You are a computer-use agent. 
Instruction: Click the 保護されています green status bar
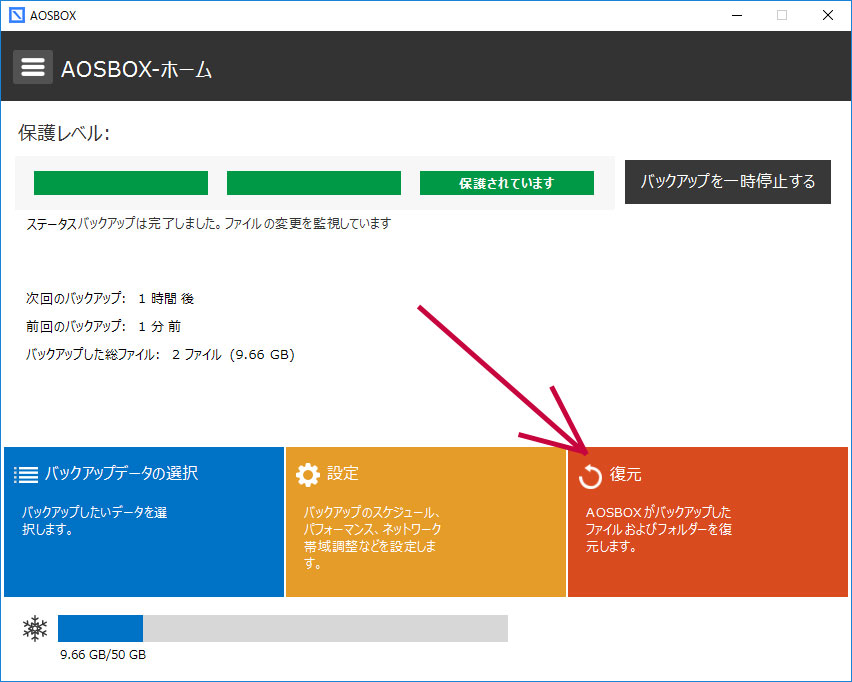tap(506, 183)
